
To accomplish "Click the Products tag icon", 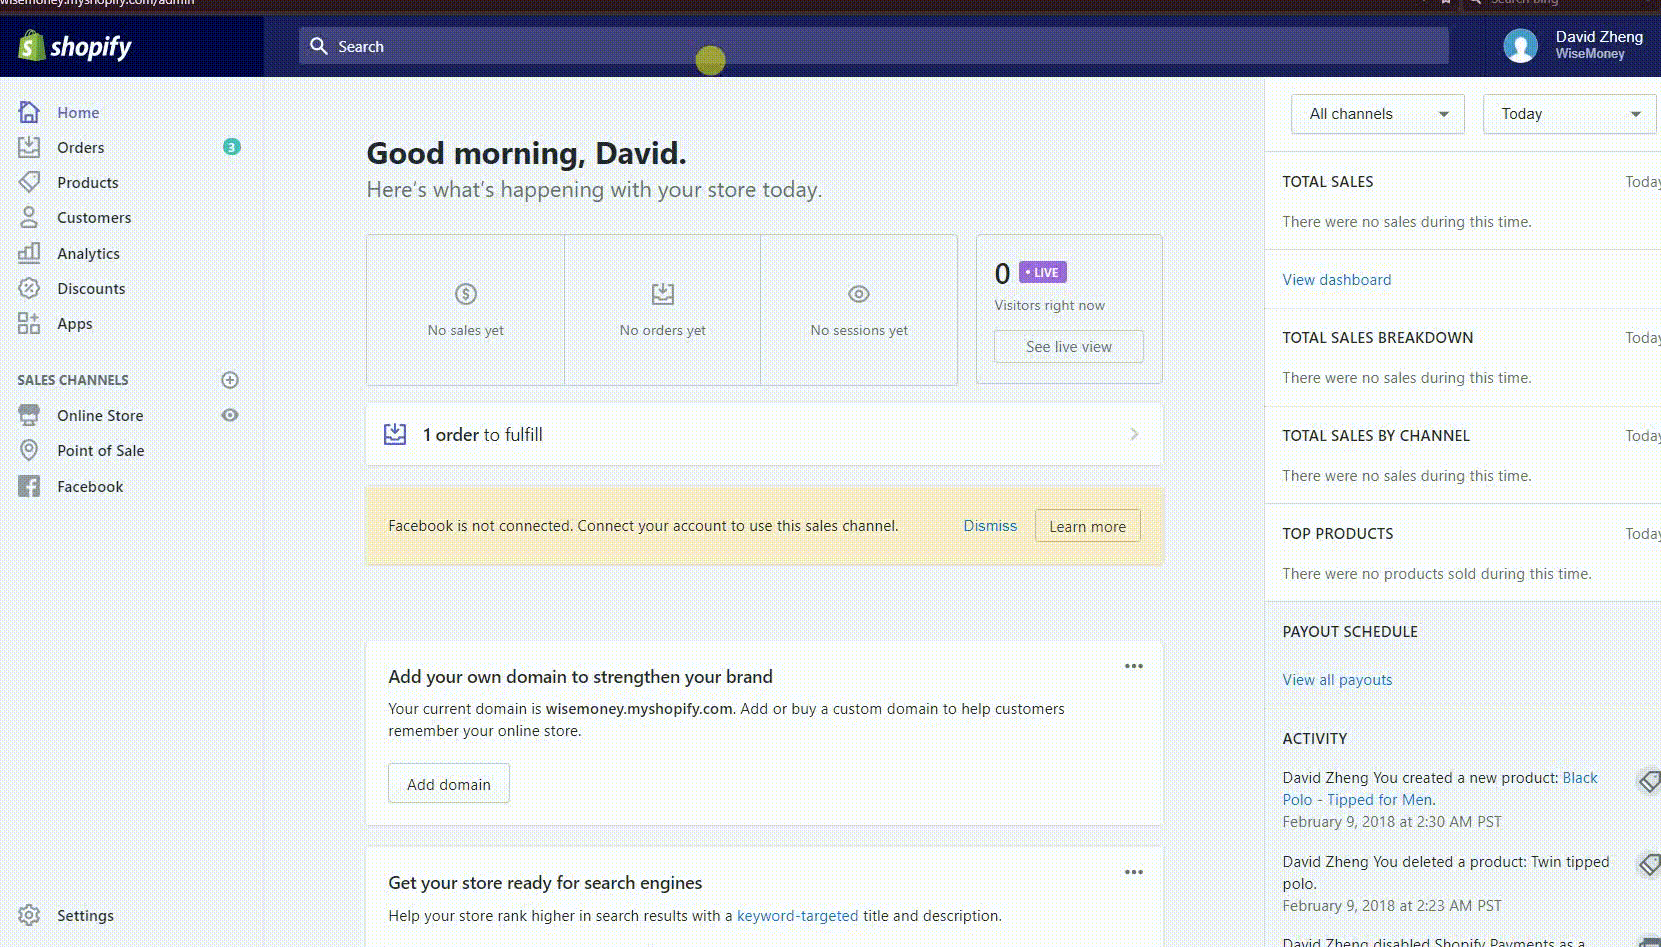I will (x=29, y=182).
